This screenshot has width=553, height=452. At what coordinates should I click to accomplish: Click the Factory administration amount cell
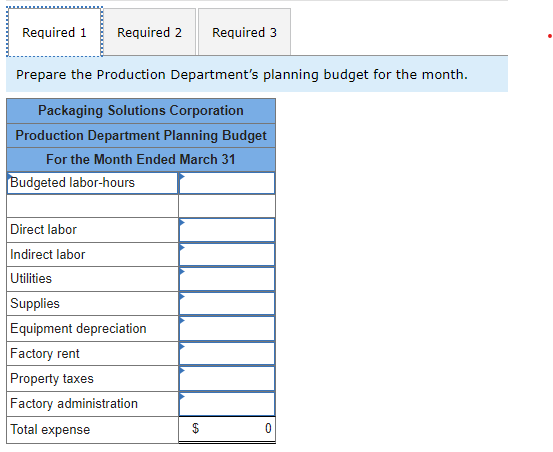pyautogui.click(x=227, y=404)
